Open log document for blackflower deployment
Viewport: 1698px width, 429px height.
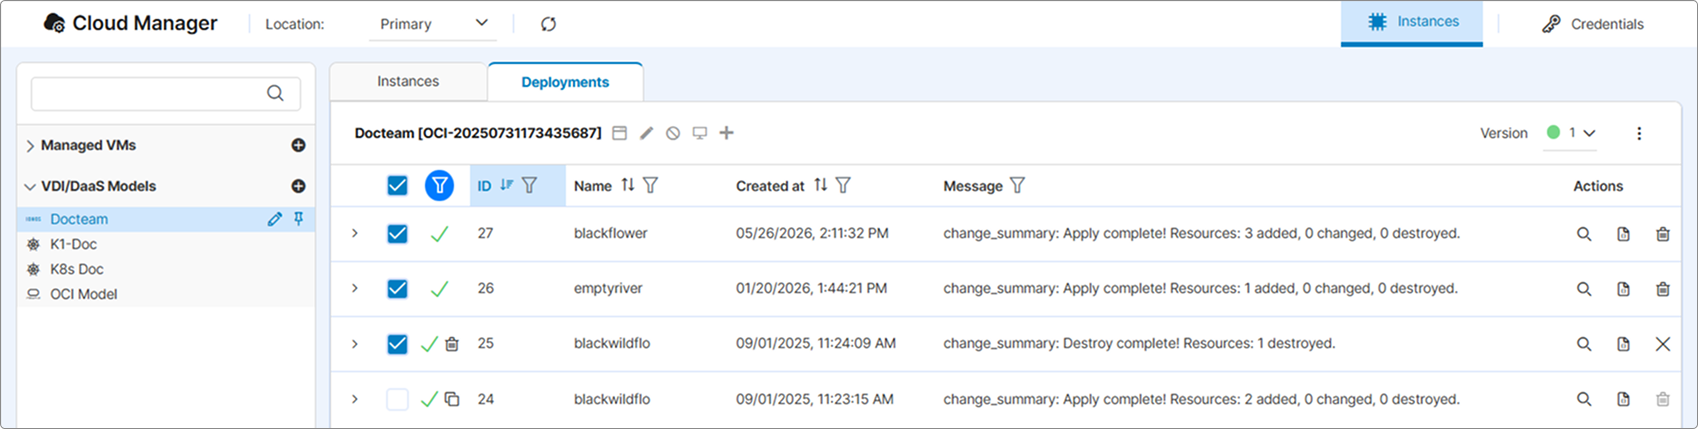pos(1623,234)
